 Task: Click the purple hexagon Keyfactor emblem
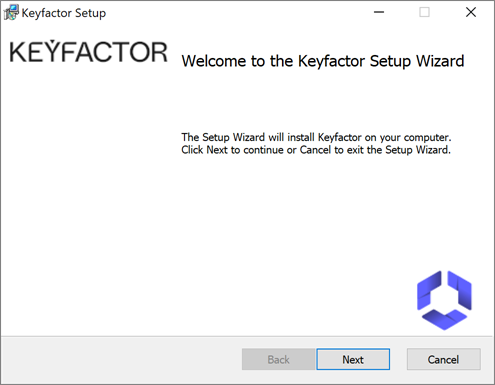(444, 300)
